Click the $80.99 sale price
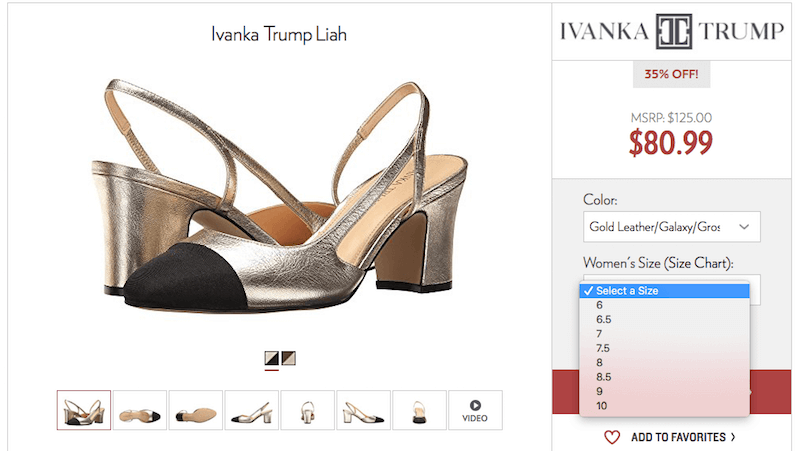Screen dimensions: 800x451 [x=670, y=143]
